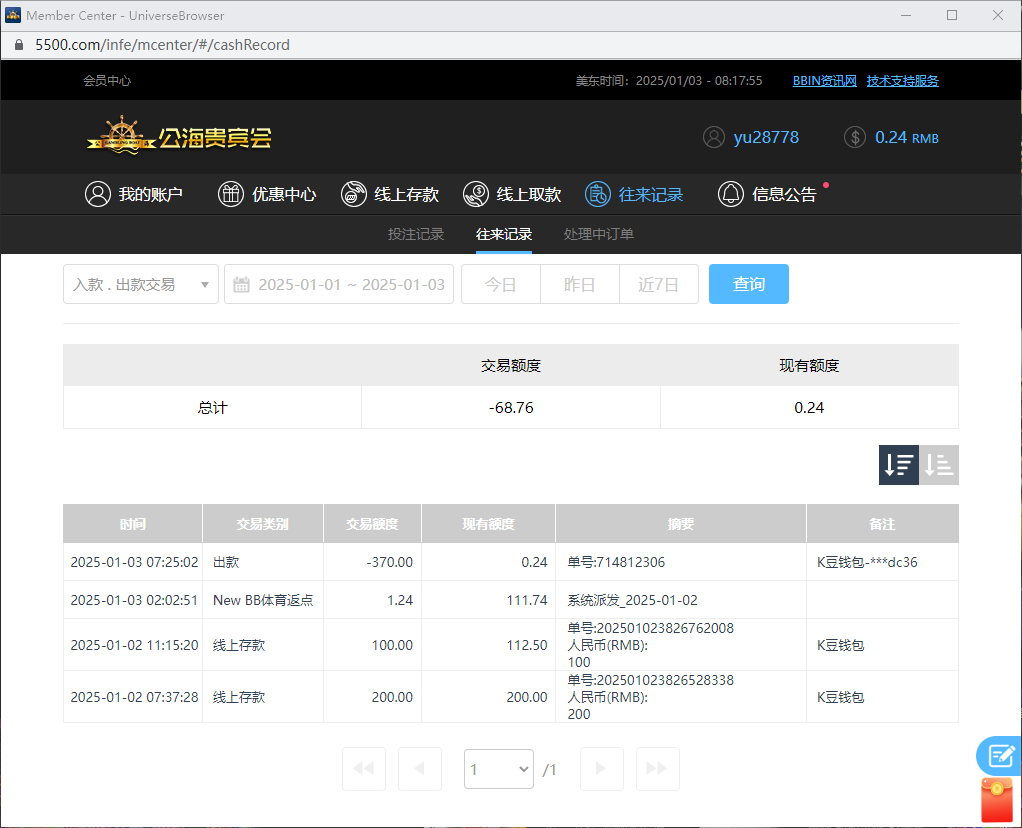The height and width of the screenshot is (828, 1022).
Task: Open the BBIN资讯网 link
Action: coord(825,81)
